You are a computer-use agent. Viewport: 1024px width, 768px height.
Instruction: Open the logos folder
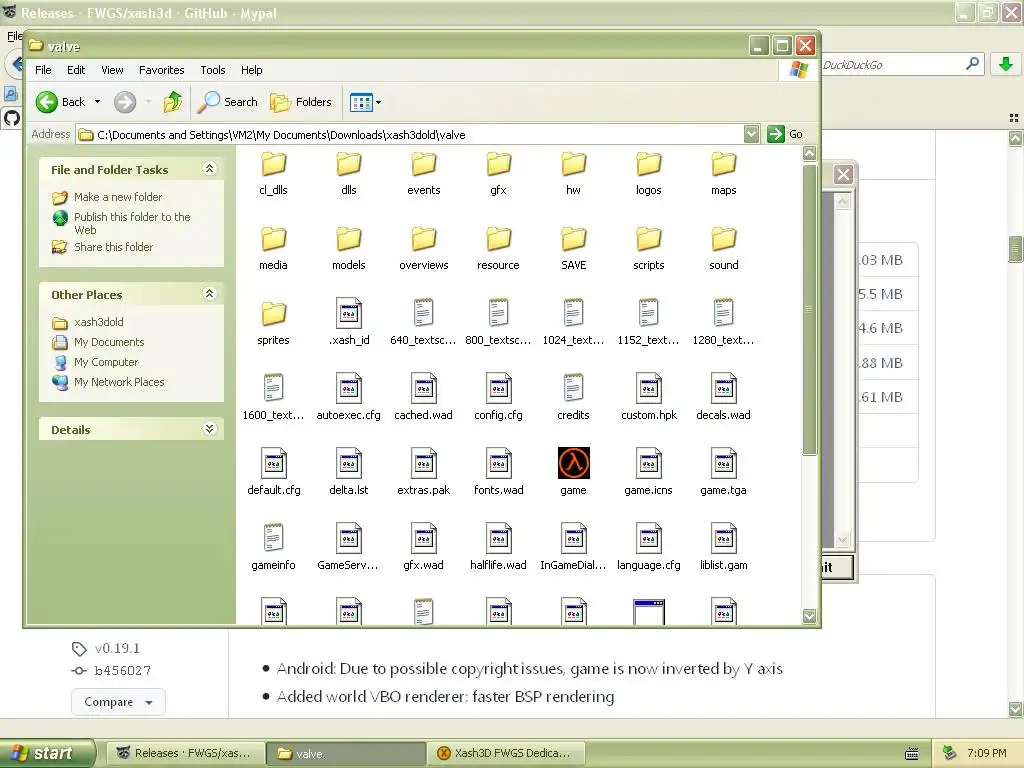(x=648, y=174)
